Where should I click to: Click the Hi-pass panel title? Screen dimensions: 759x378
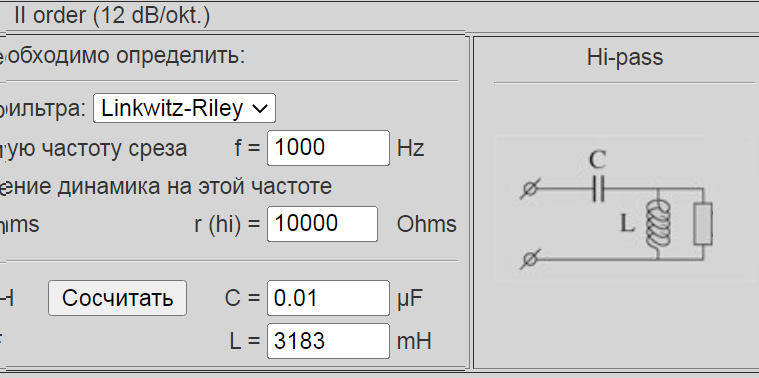coord(625,57)
